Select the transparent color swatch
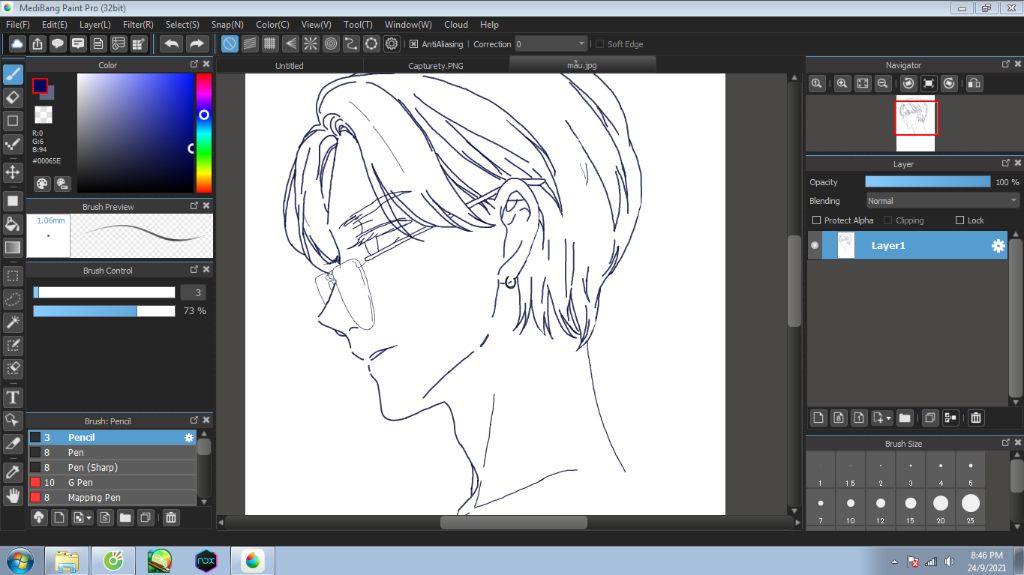Image resolution: width=1024 pixels, height=575 pixels. [43, 114]
